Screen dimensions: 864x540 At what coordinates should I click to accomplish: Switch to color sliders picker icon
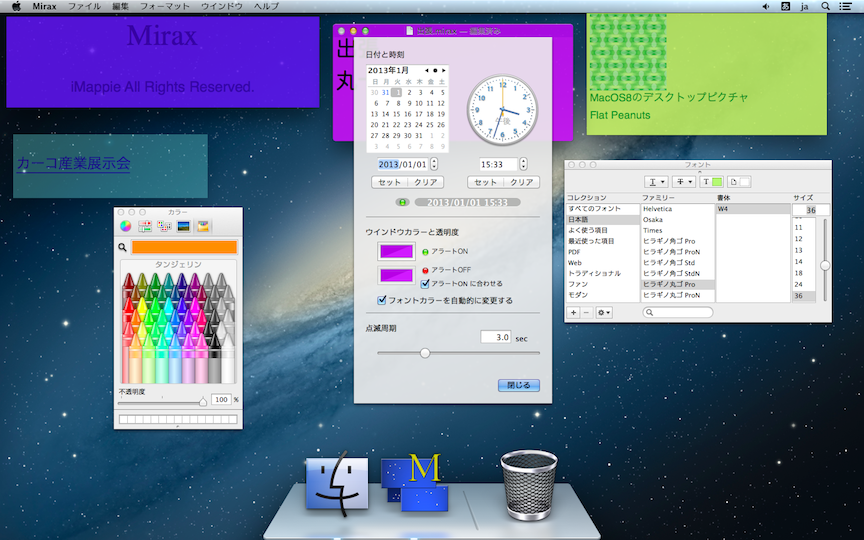[x=145, y=226]
